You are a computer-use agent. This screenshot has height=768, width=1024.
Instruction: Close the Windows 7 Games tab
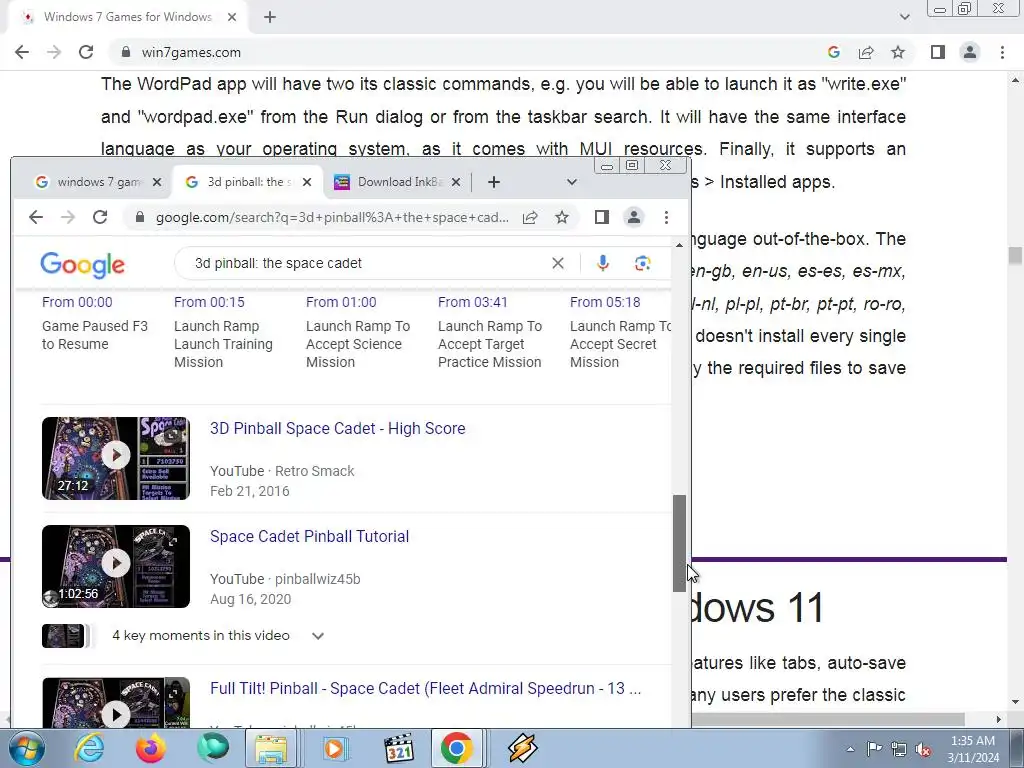(232, 17)
